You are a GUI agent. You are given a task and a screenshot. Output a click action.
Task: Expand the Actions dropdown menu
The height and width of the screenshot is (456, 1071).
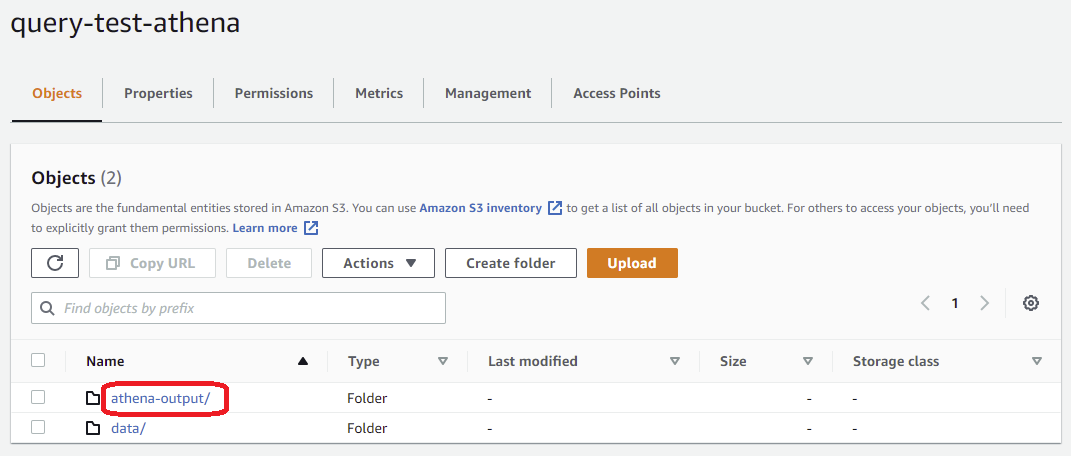378,263
